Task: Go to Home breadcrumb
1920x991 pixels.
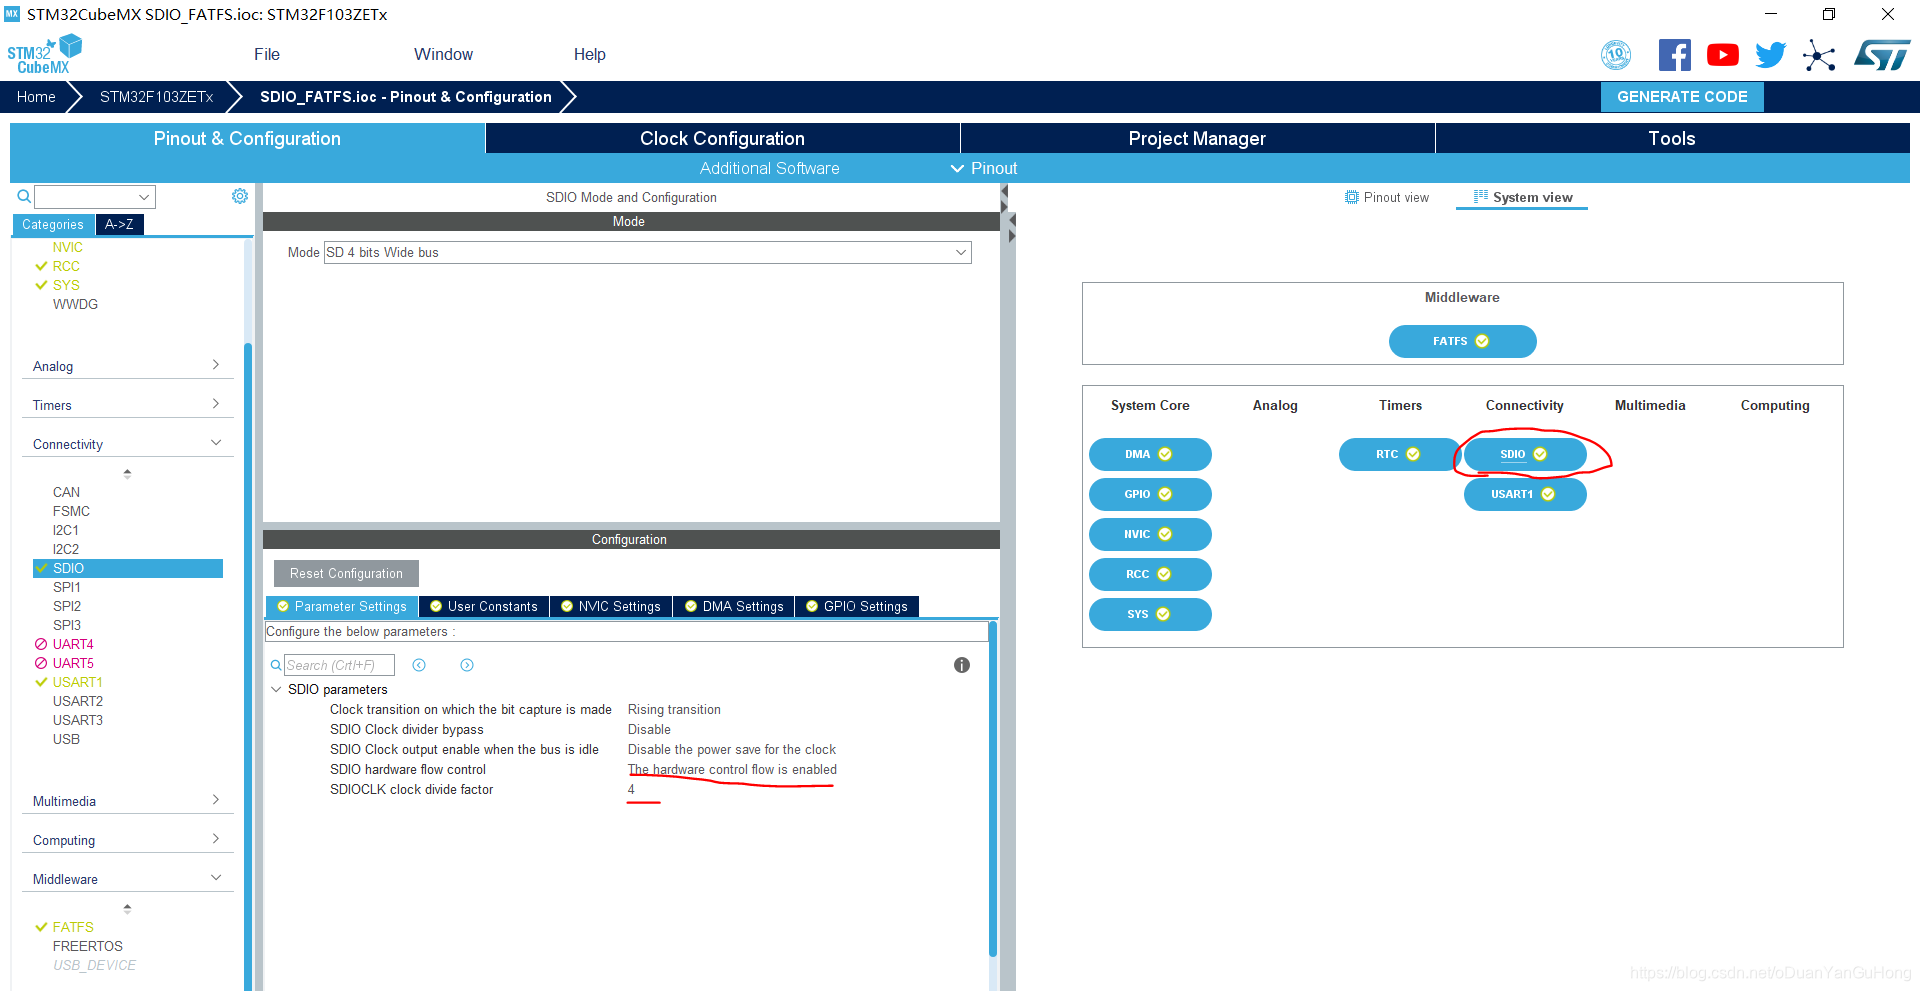Action: pos(36,97)
